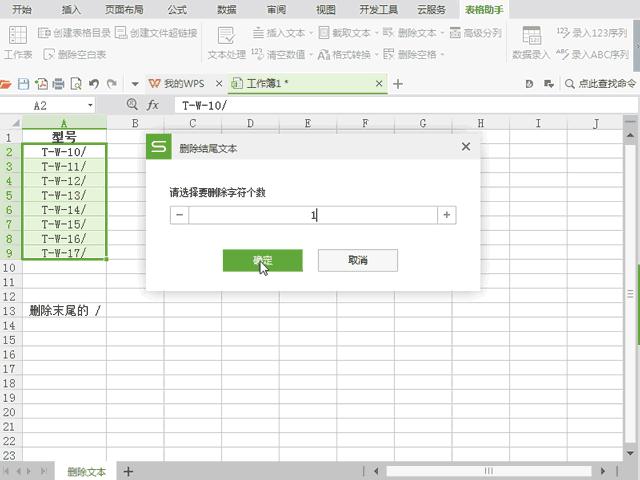Screen dimensions: 640x480
Task: Click the formula bar showing T-W-10/
Action: [406, 106]
